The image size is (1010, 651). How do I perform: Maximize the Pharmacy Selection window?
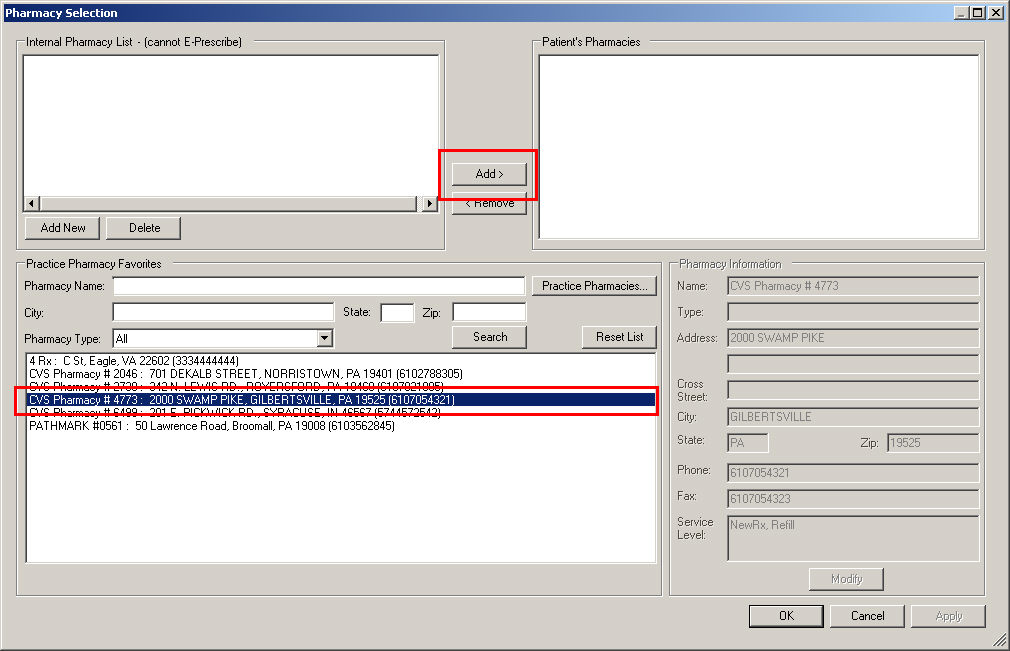coord(978,12)
